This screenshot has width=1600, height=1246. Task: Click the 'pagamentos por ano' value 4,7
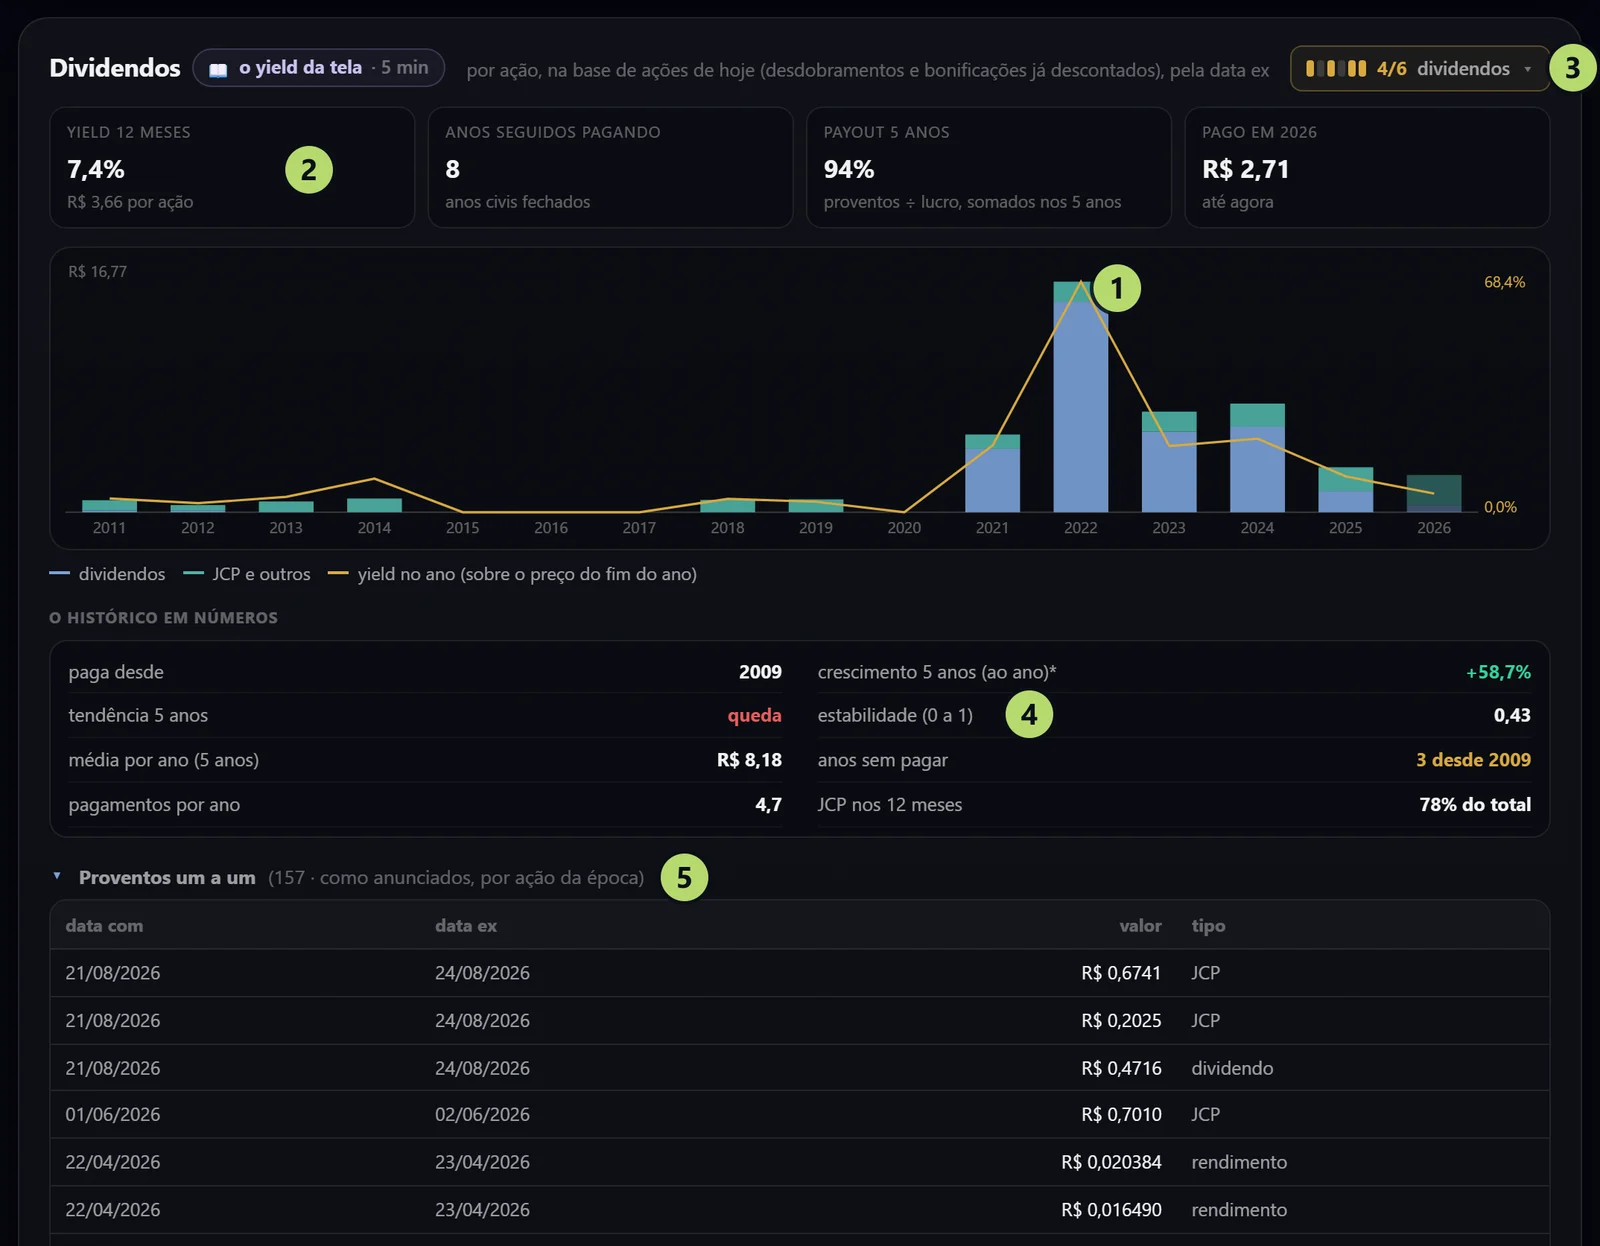point(768,805)
